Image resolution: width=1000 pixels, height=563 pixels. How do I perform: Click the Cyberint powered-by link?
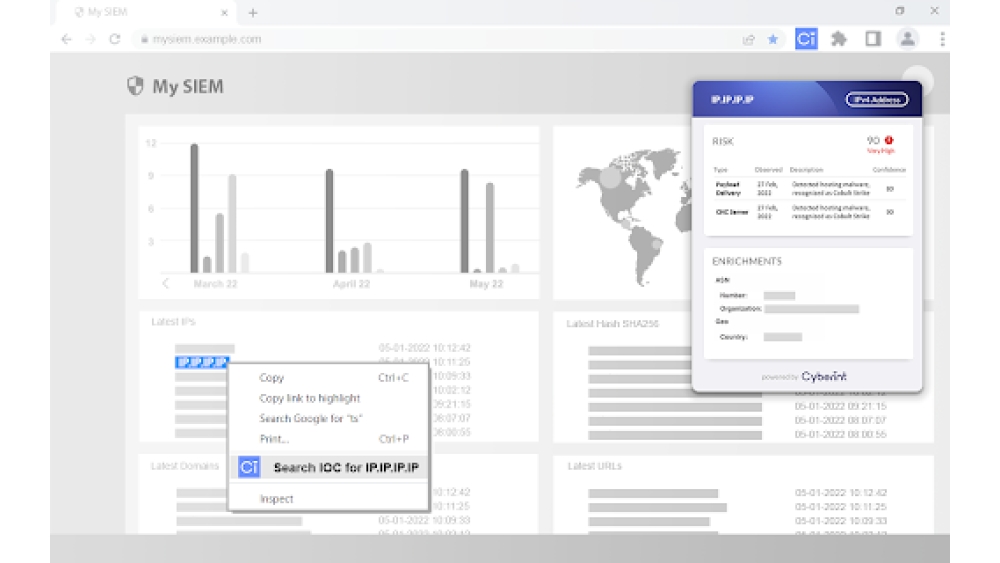coord(824,376)
